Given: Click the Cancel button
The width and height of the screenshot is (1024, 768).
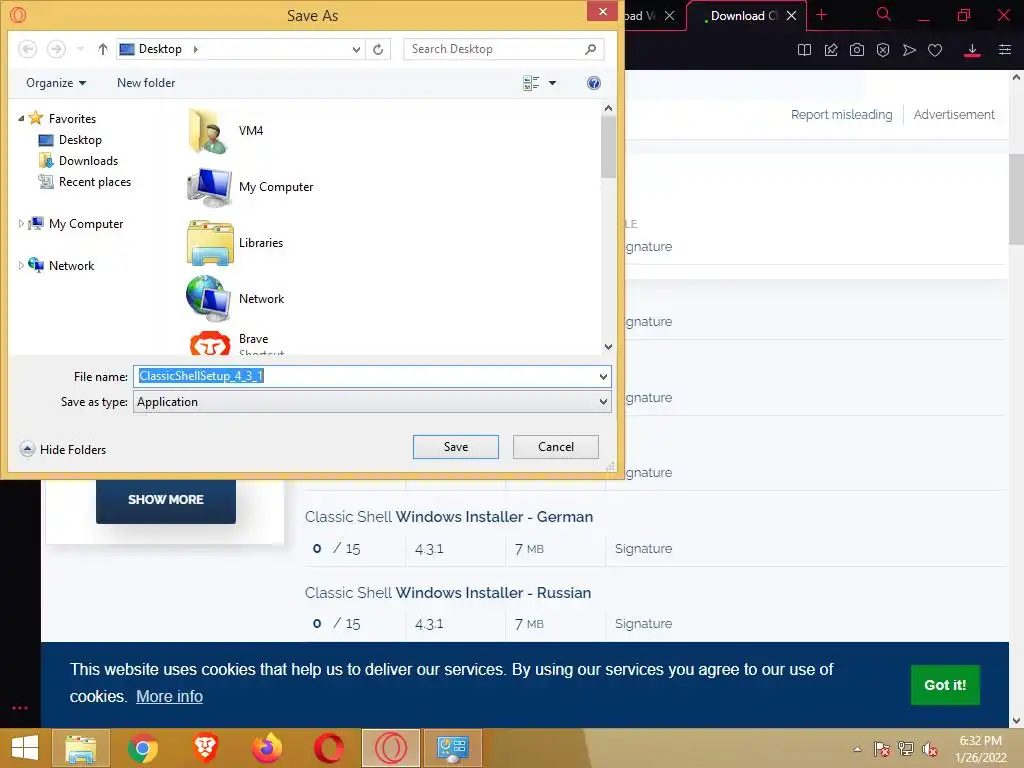Looking at the screenshot, I should (556, 447).
